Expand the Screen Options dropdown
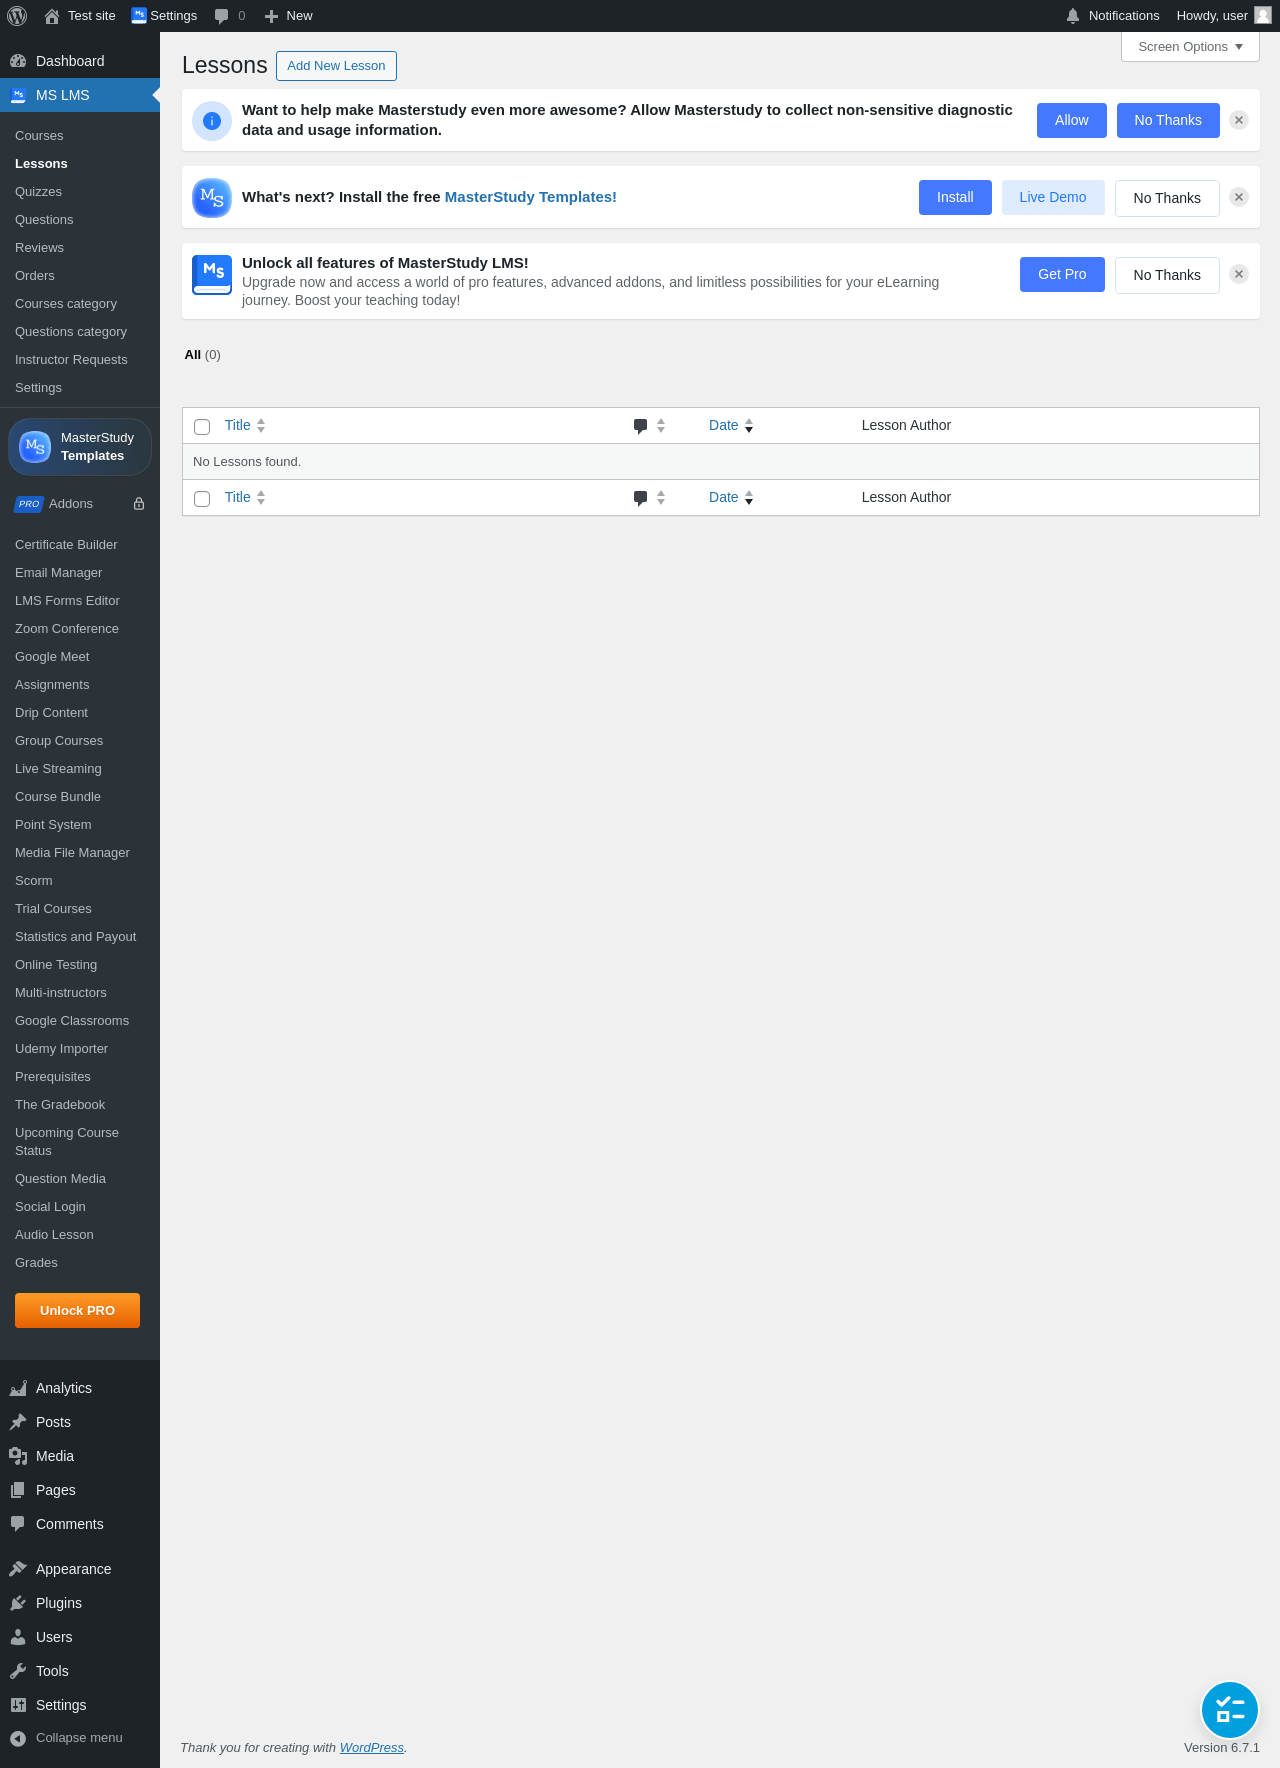 point(1190,47)
